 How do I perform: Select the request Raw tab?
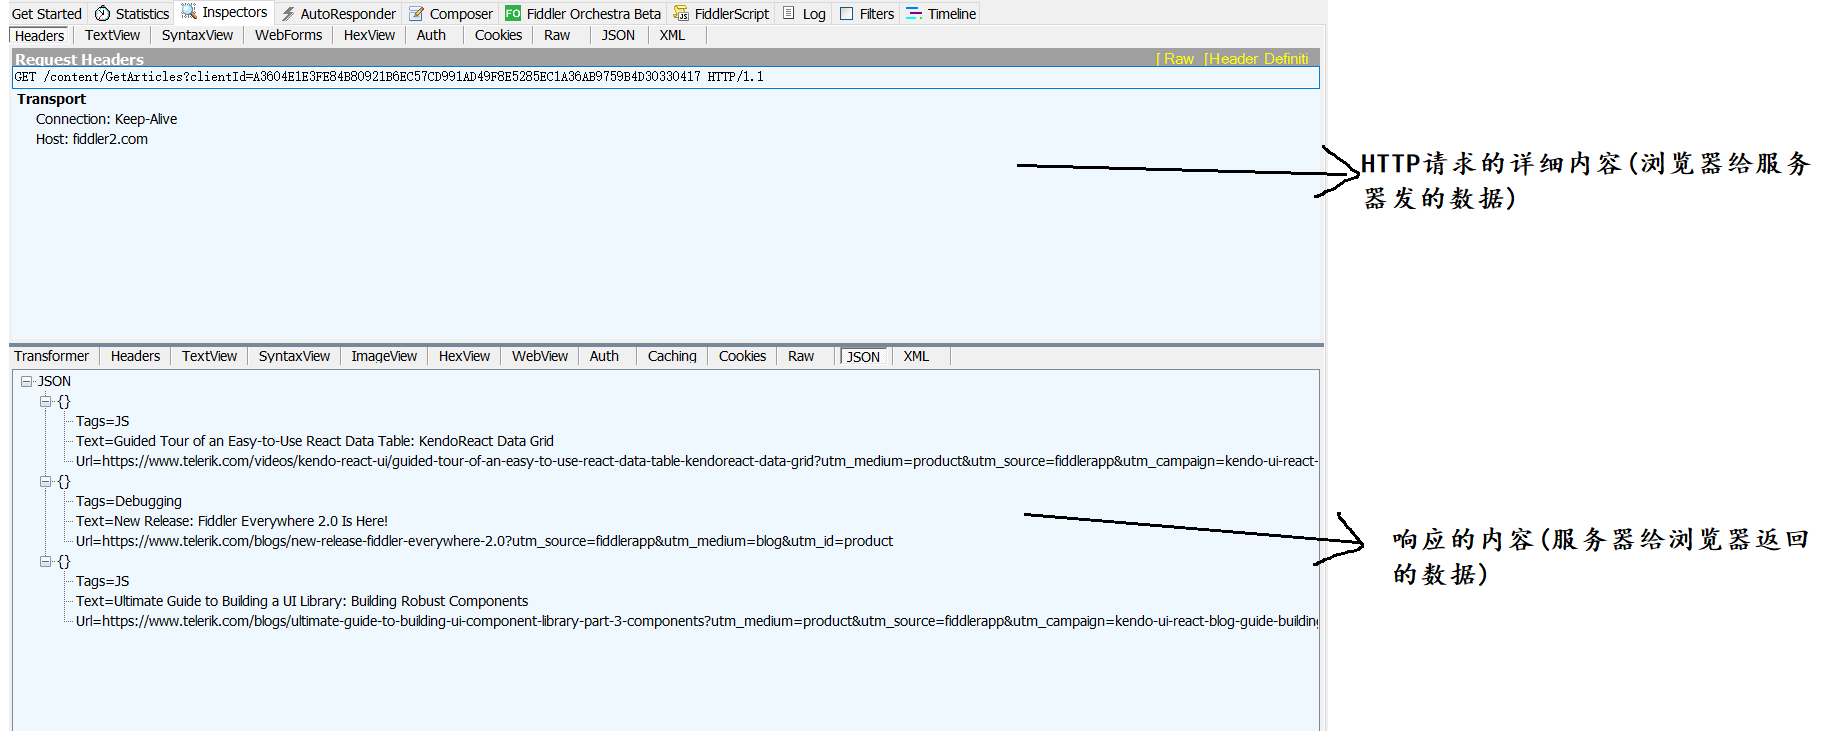point(557,35)
